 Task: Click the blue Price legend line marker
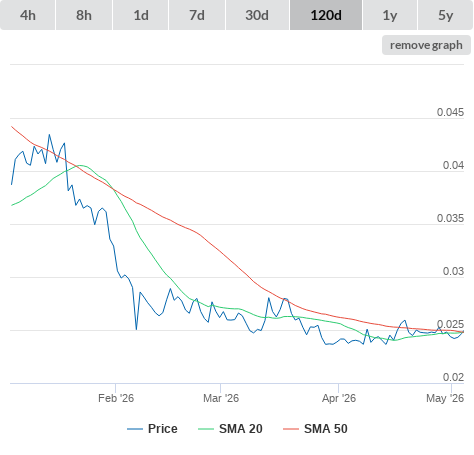pos(135,429)
